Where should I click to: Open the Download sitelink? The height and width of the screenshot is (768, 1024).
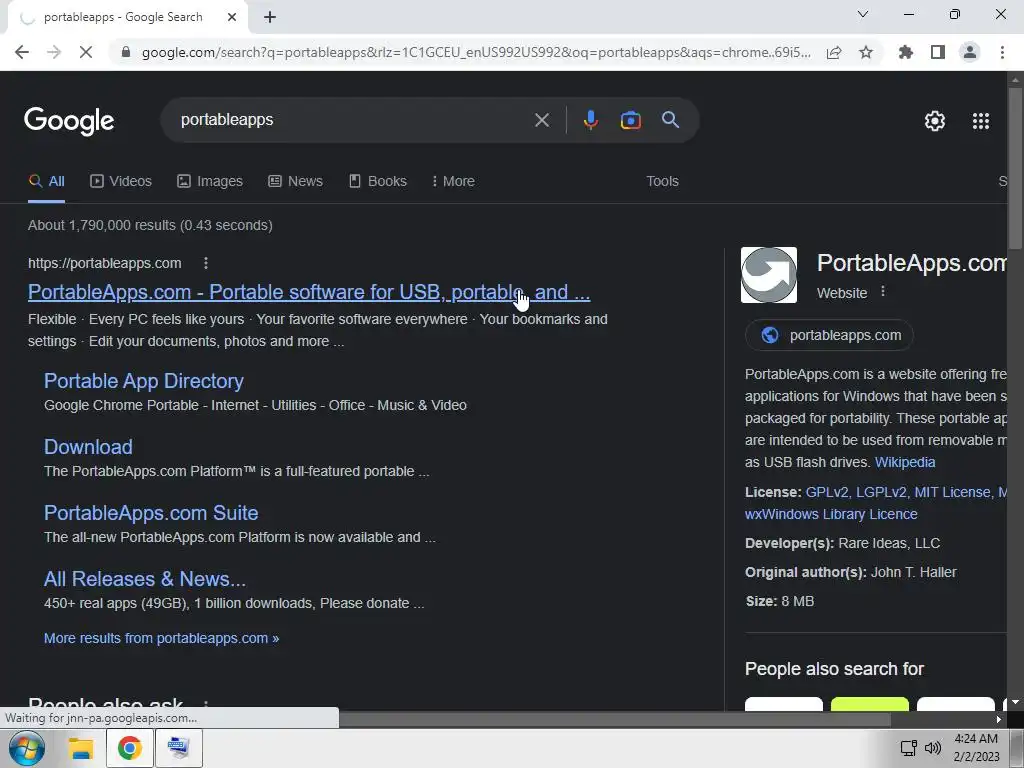(x=88, y=447)
